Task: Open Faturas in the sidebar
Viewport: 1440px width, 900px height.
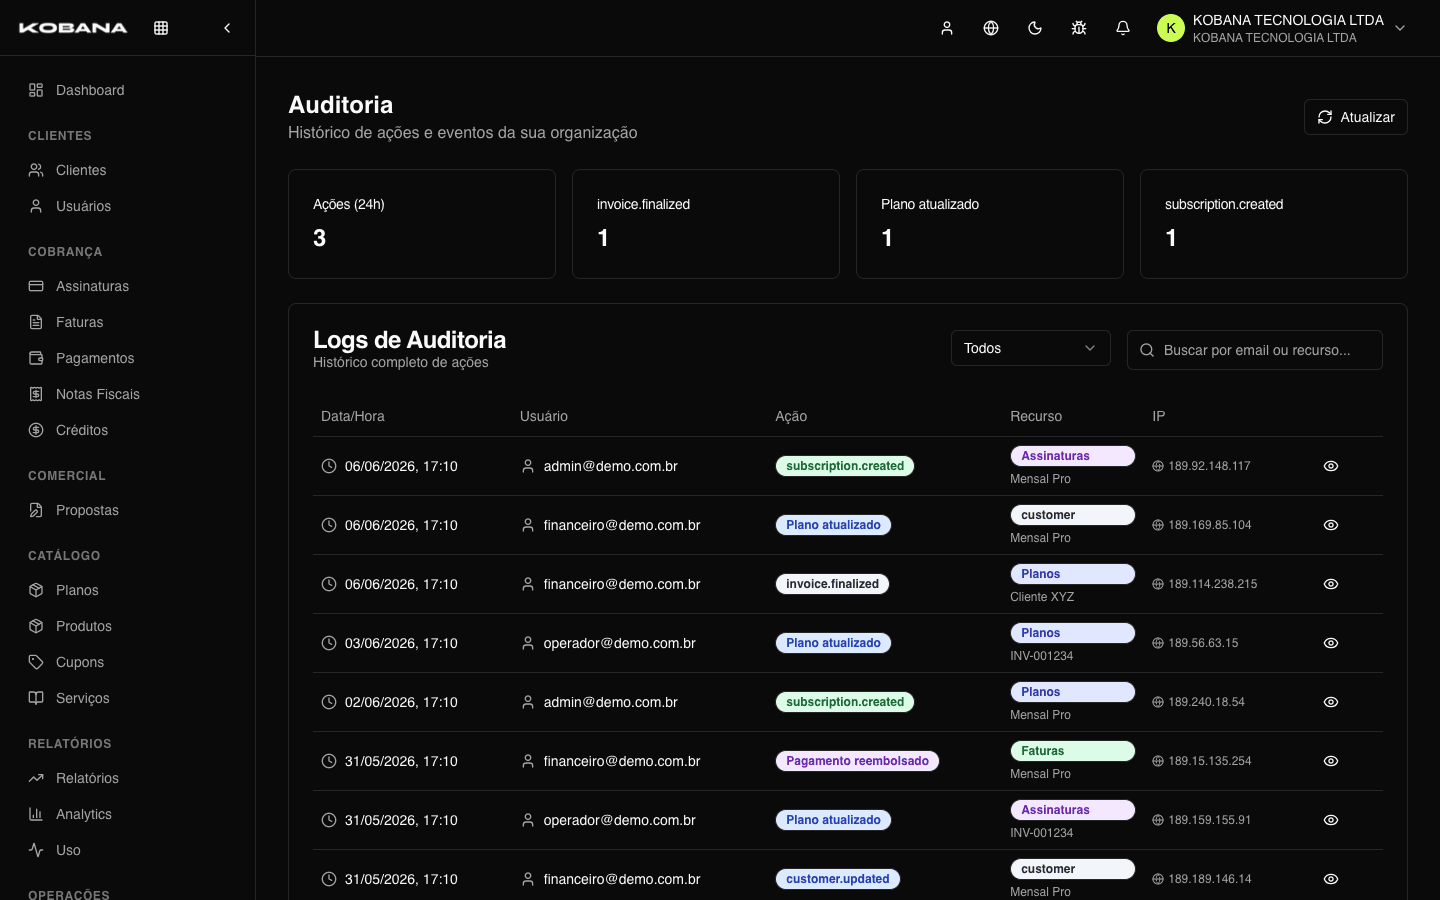Action: pyautogui.click(x=127, y=322)
